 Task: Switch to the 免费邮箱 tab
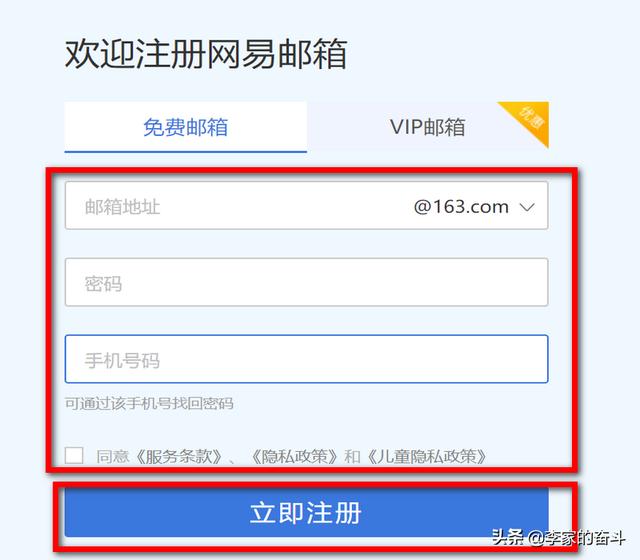(185, 127)
